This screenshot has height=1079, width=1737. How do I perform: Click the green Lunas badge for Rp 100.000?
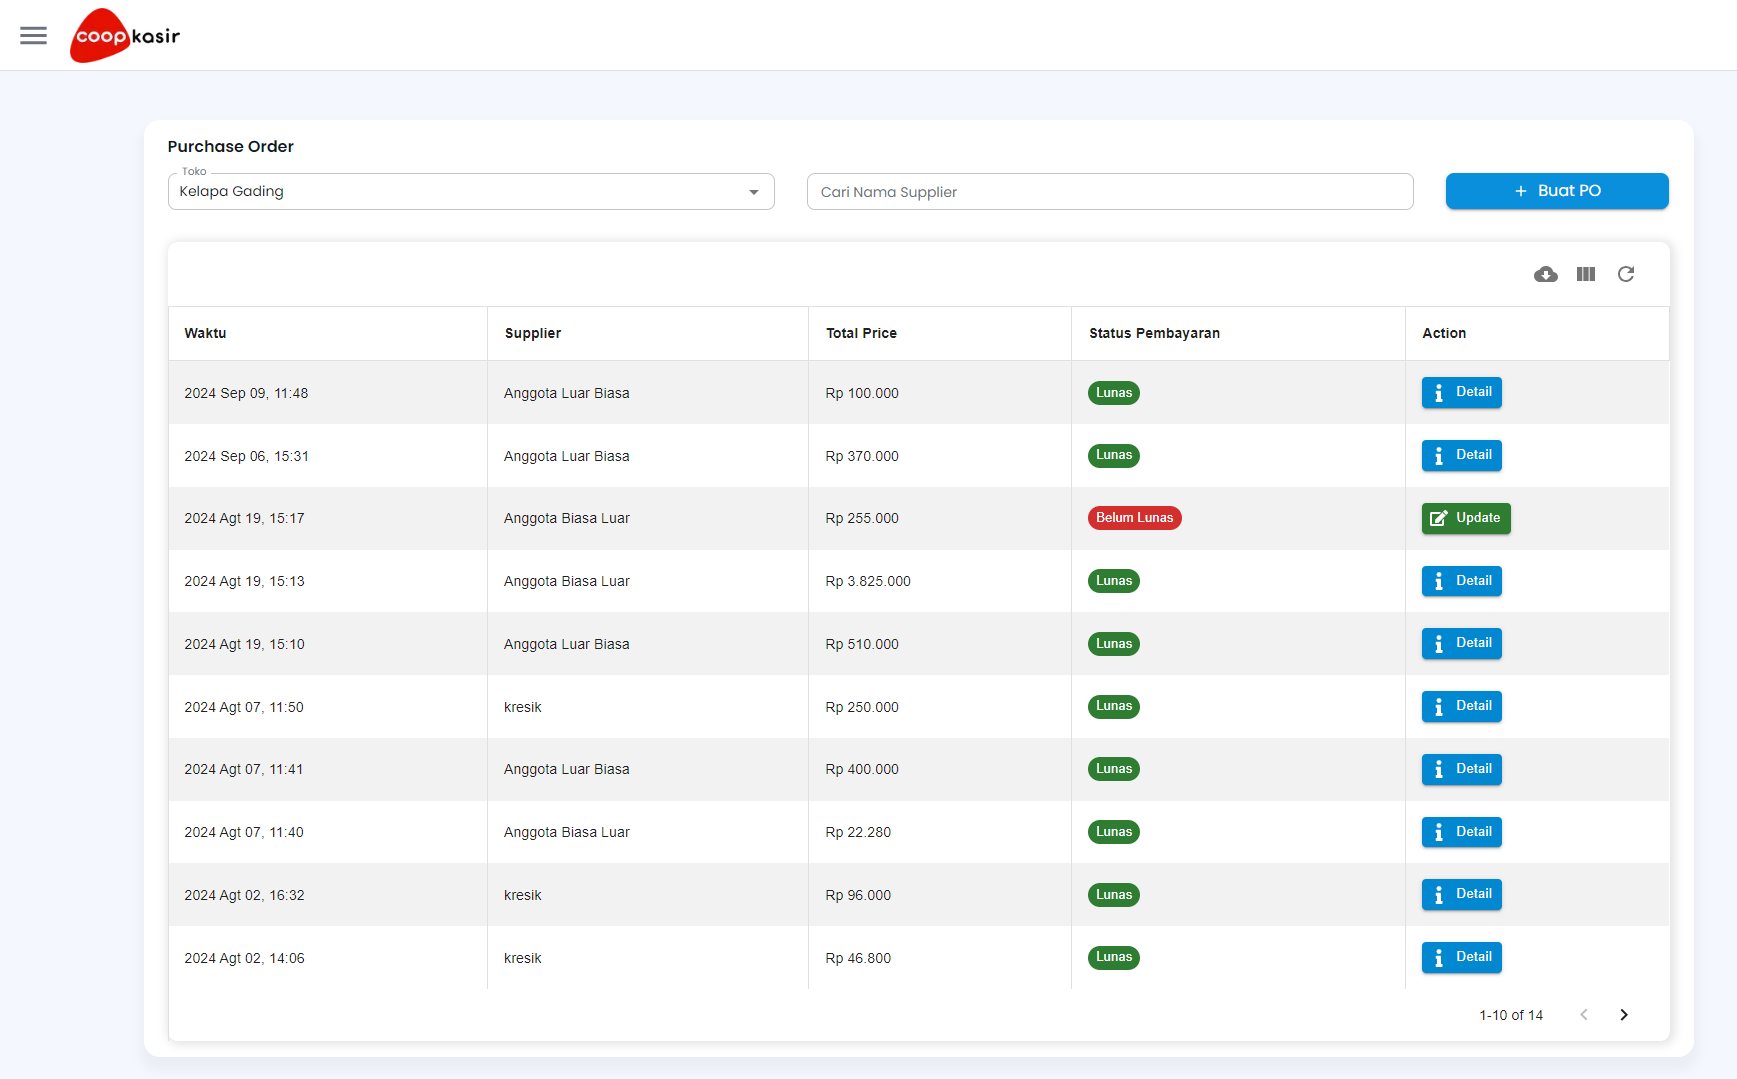(1113, 392)
